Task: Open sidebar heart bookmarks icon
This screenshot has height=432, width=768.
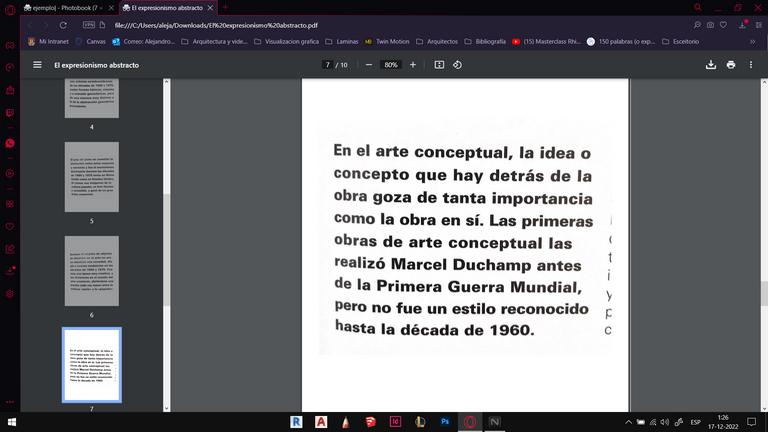Action: [x=10, y=226]
